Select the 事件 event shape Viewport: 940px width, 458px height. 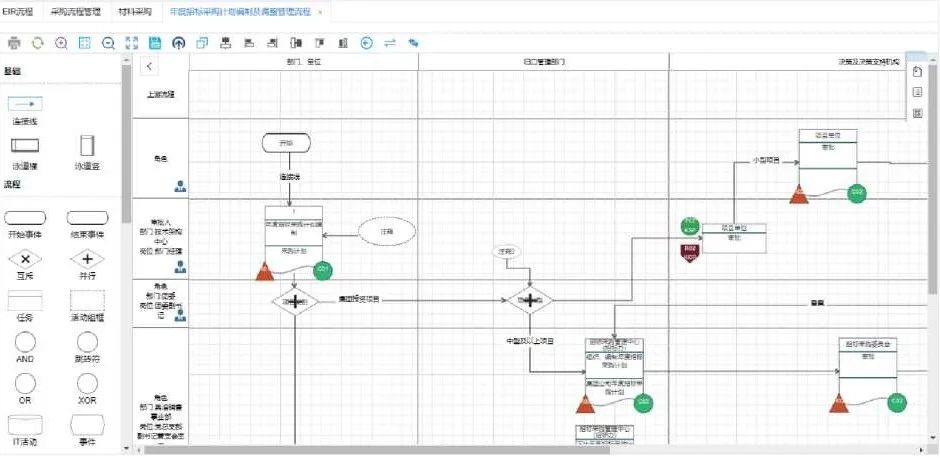click(88, 424)
